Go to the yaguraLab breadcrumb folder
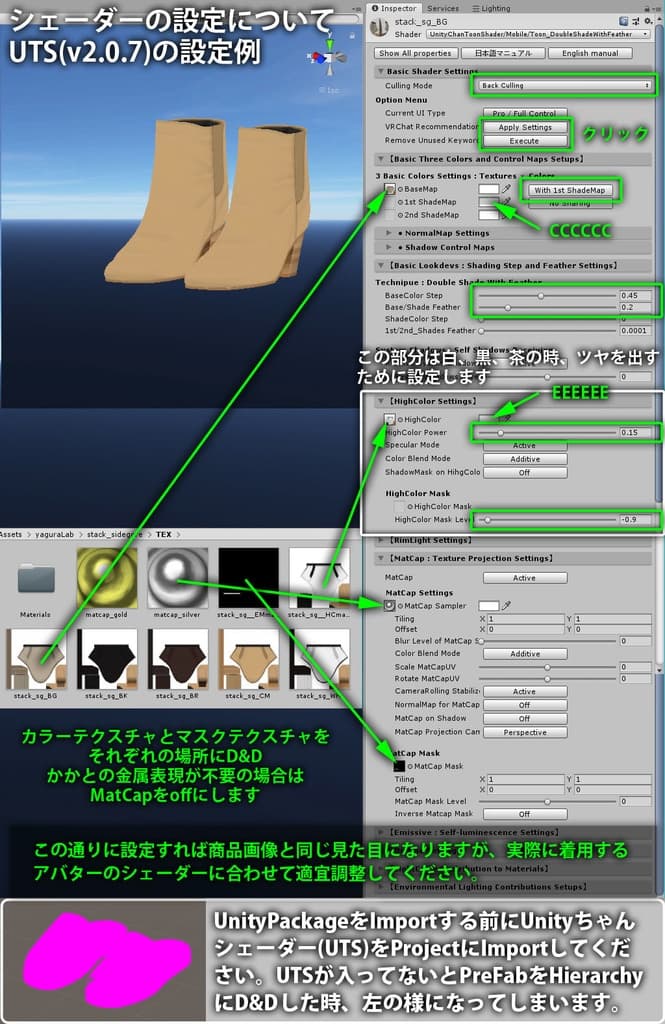 (54, 534)
